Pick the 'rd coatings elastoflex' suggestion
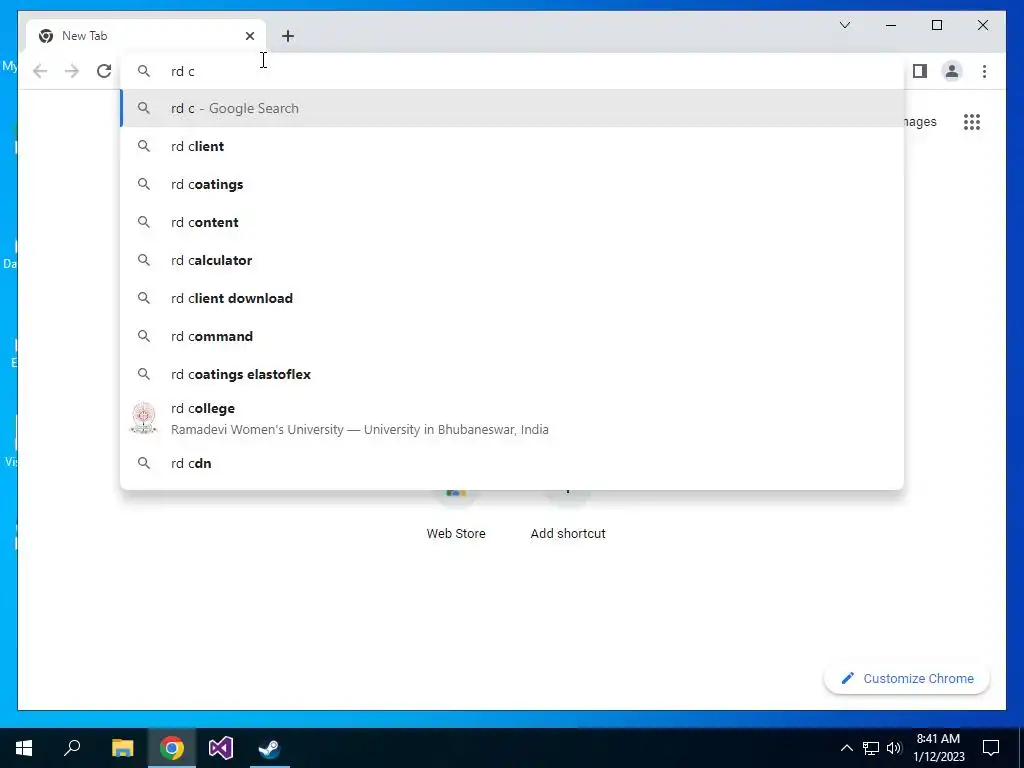The image size is (1024, 768). (x=512, y=374)
